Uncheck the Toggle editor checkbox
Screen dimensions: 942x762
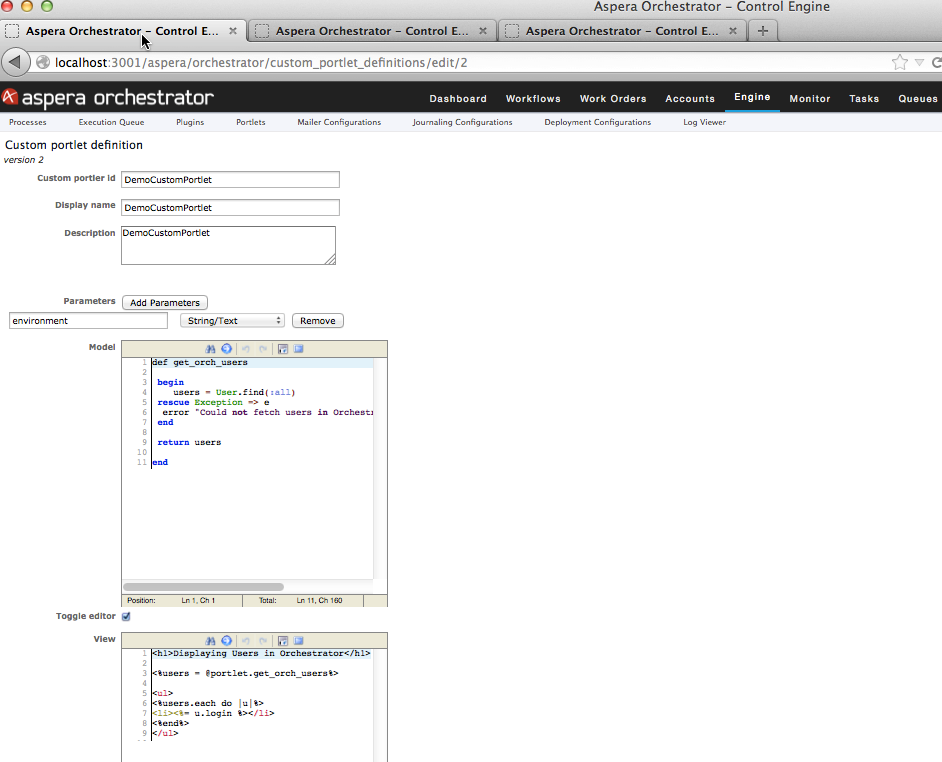tap(126, 617)
